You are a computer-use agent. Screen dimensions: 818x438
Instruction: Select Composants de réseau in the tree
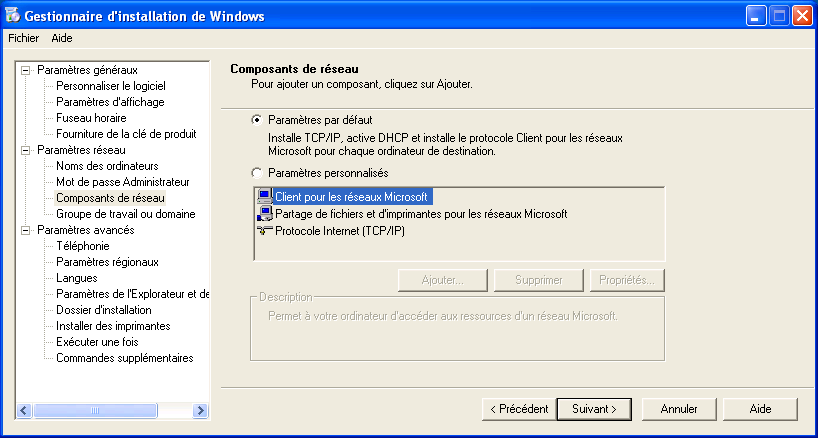[111, 198]
